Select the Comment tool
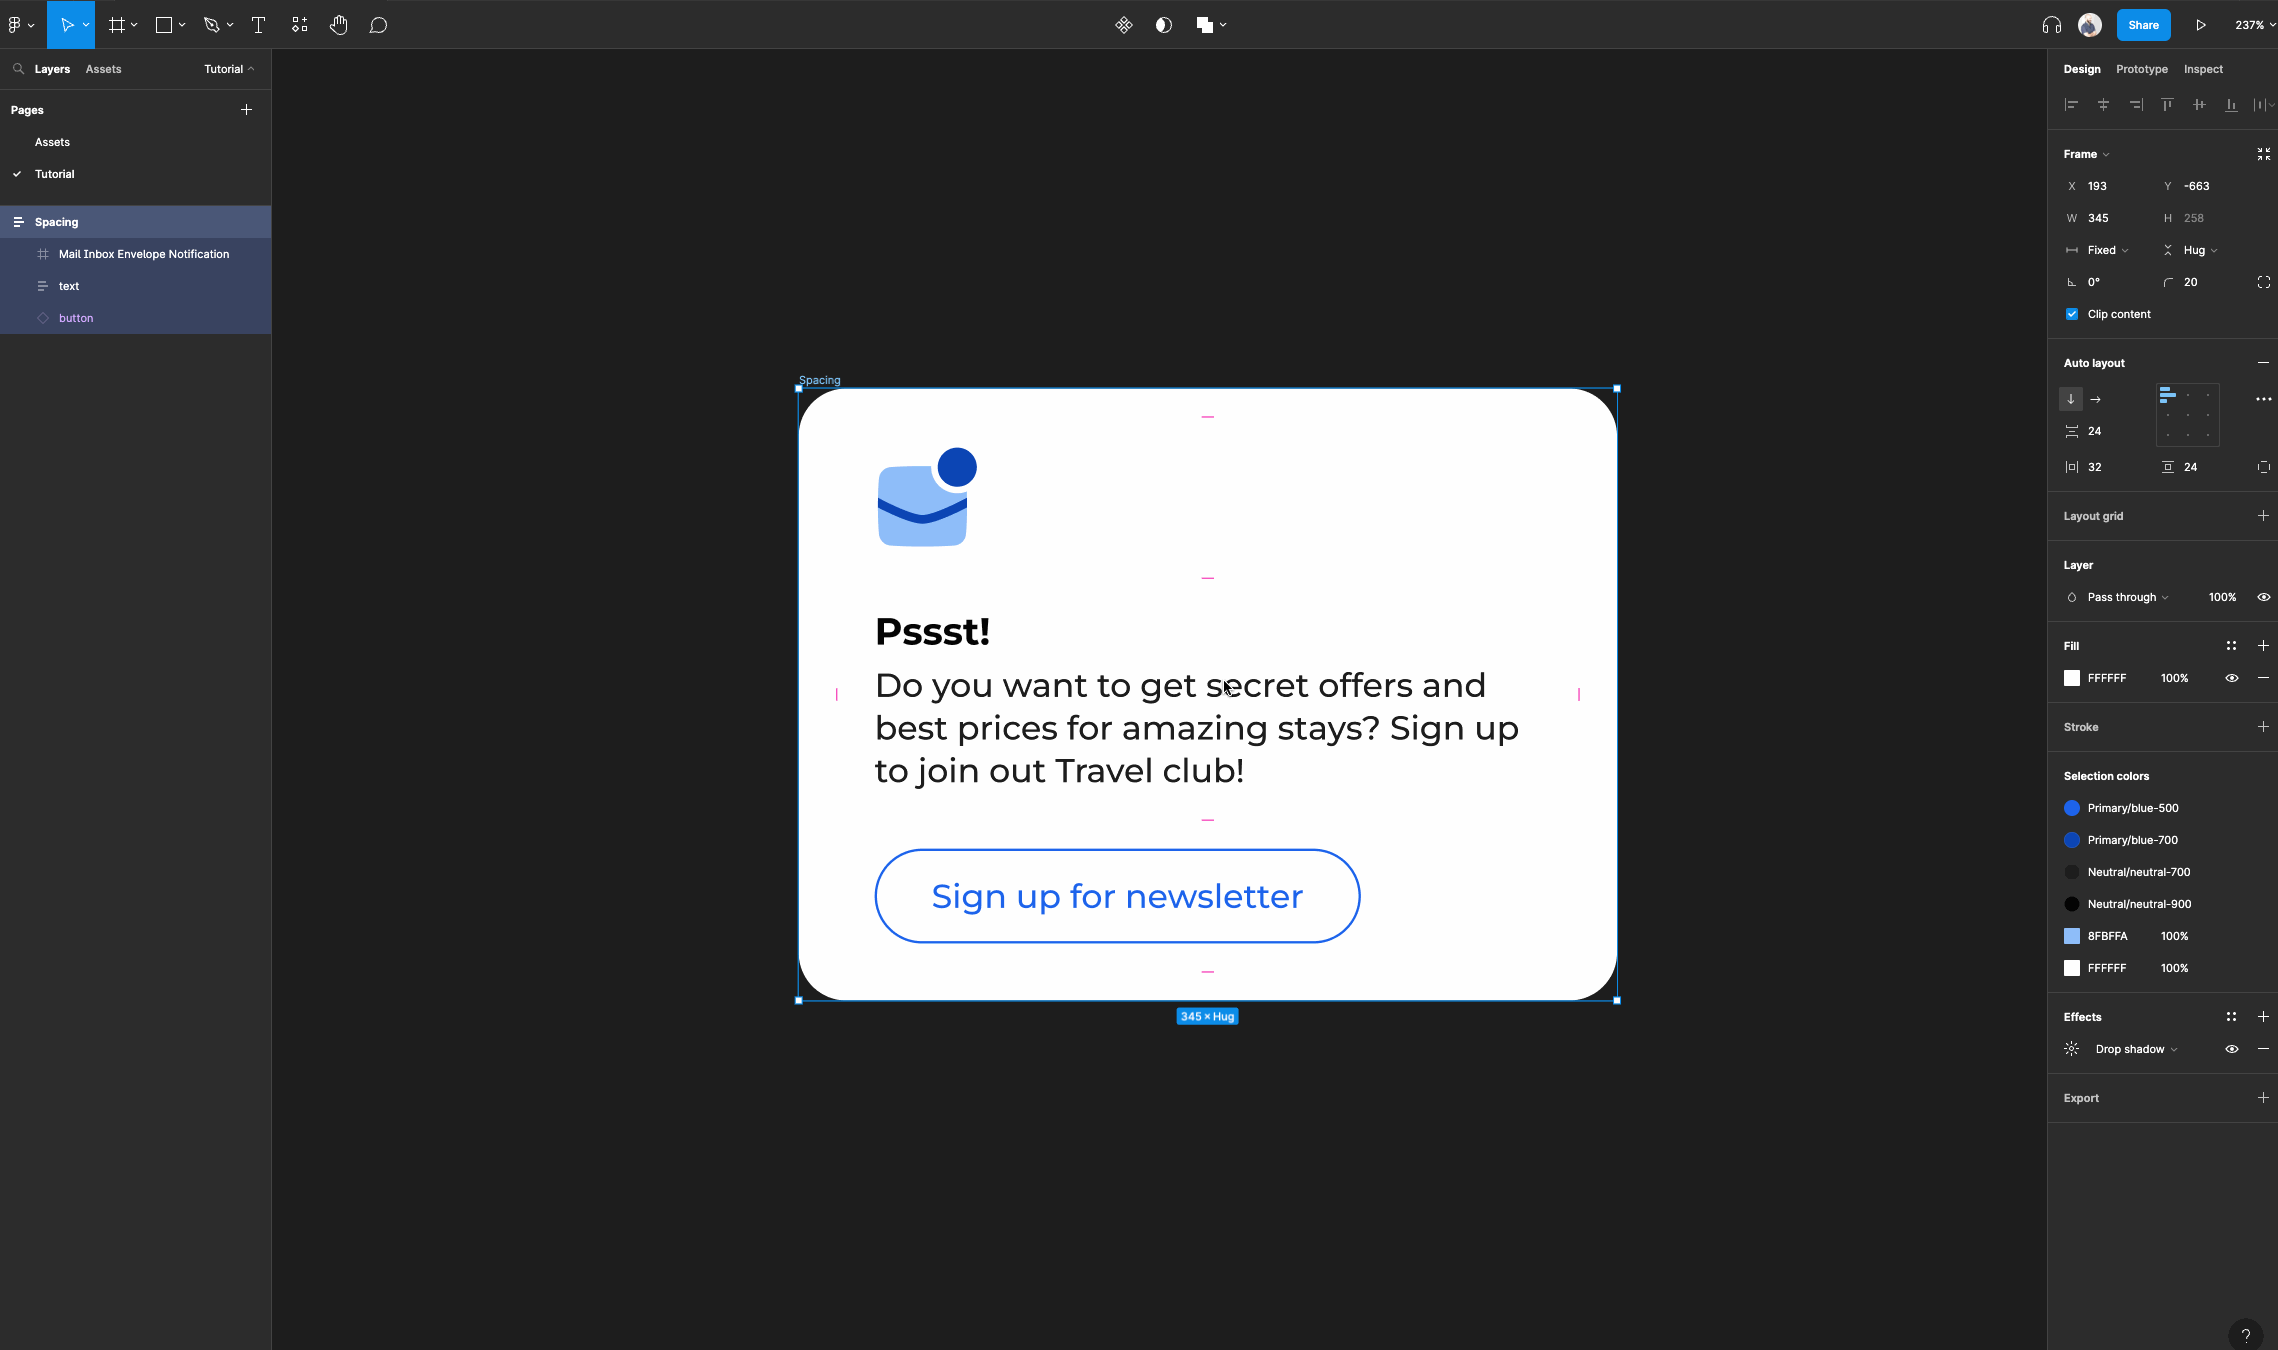 pos(378,25)
